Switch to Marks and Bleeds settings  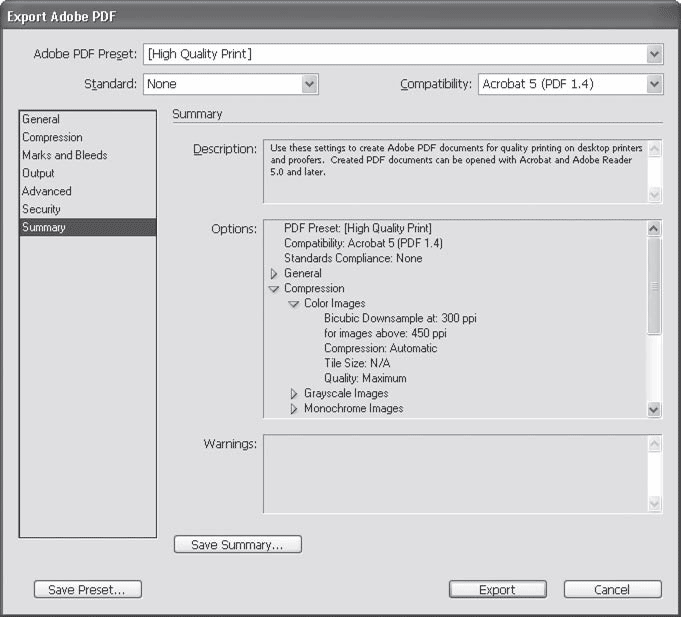pos(64,155)
